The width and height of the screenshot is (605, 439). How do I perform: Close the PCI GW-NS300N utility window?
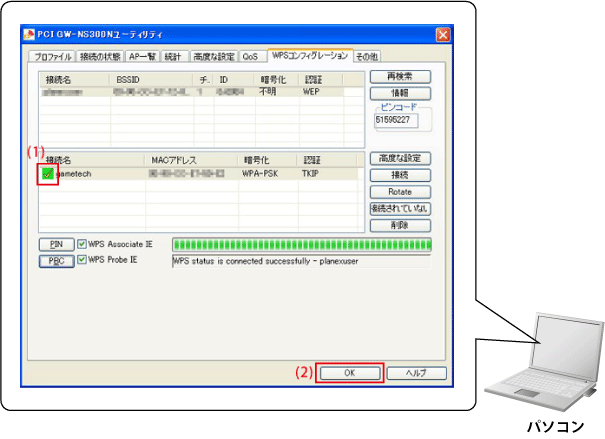(442, 35)
